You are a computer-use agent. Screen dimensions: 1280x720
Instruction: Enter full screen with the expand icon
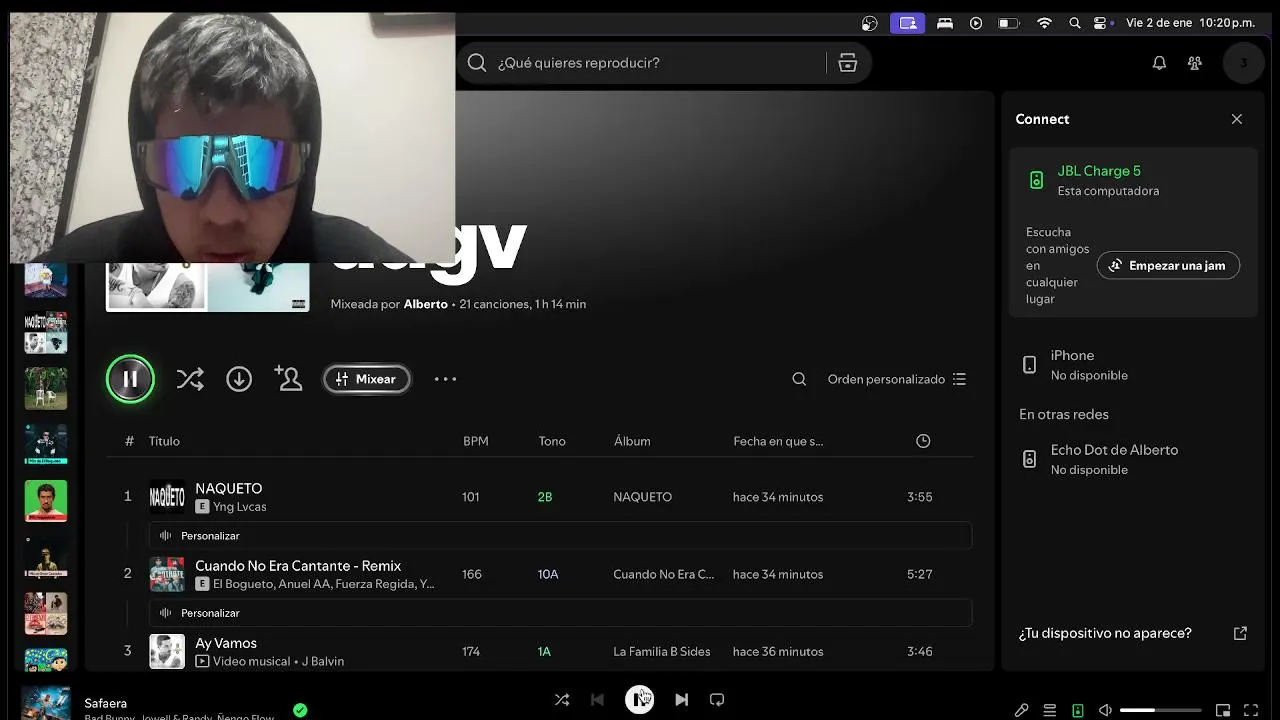point(1250,710)
